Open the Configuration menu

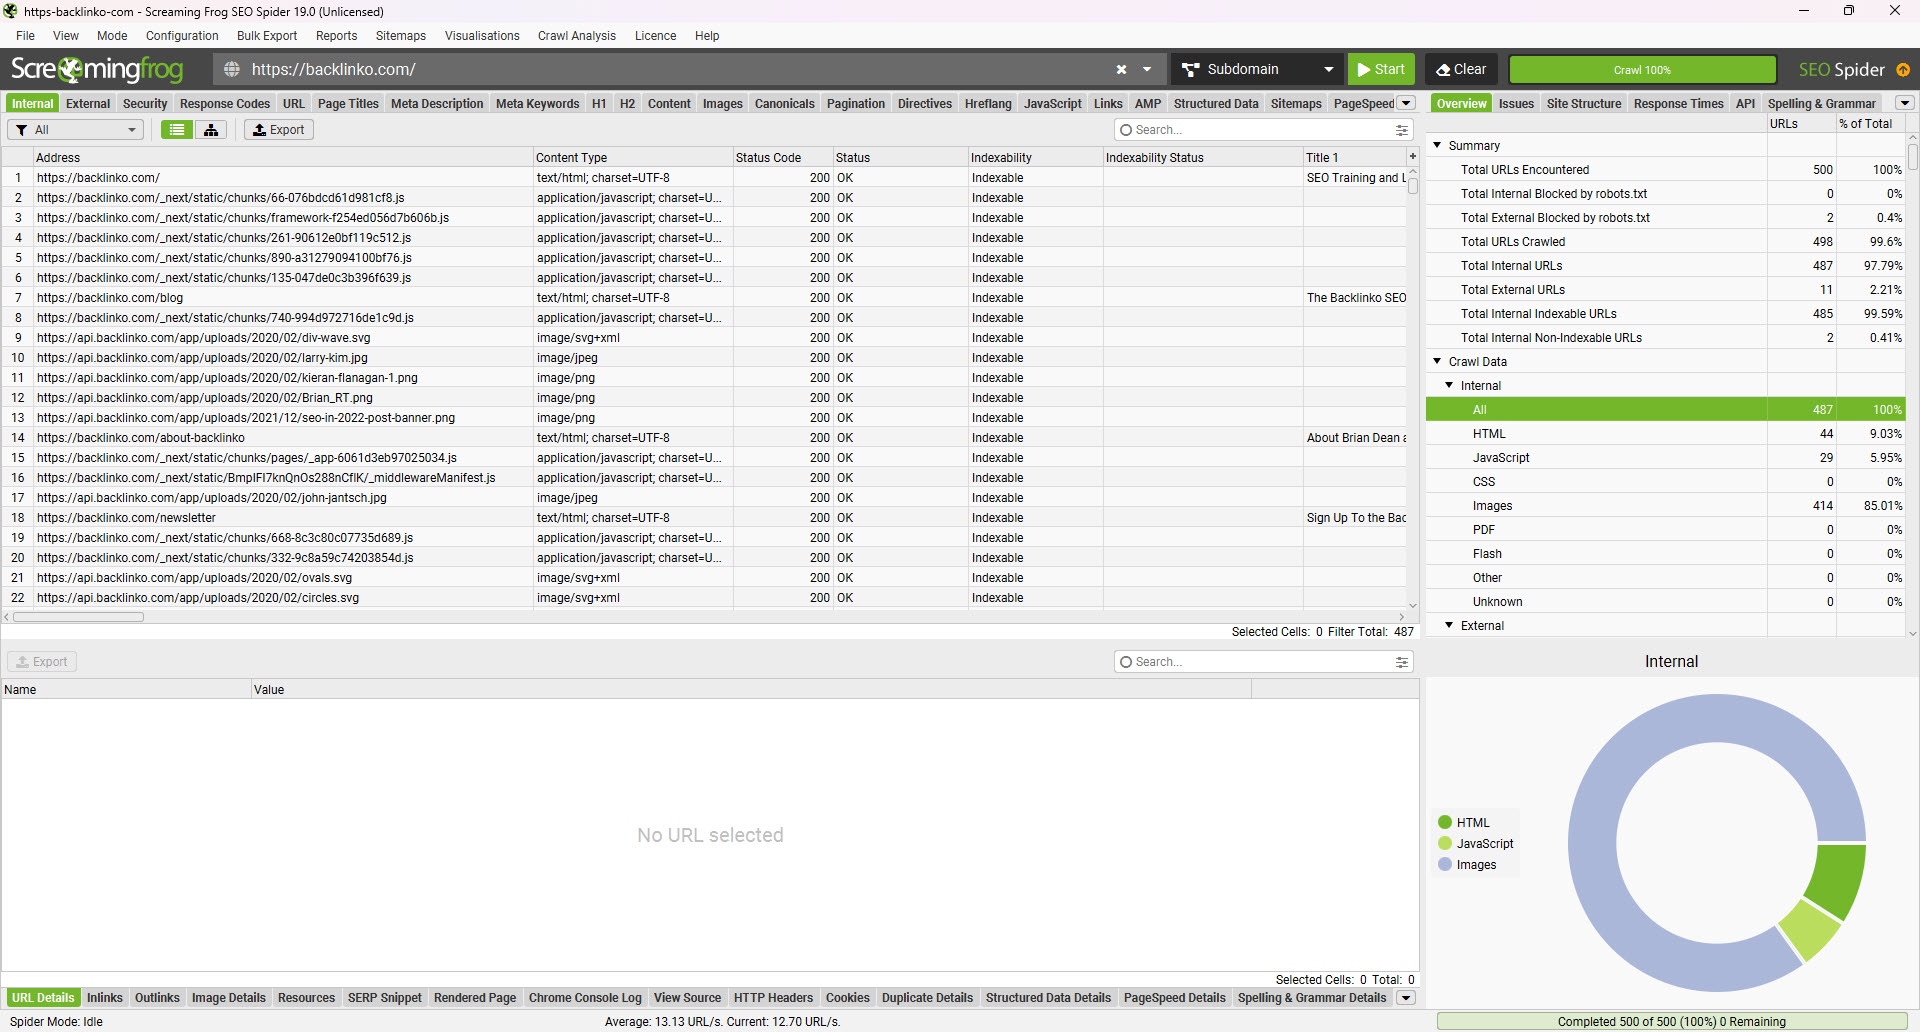182,36
